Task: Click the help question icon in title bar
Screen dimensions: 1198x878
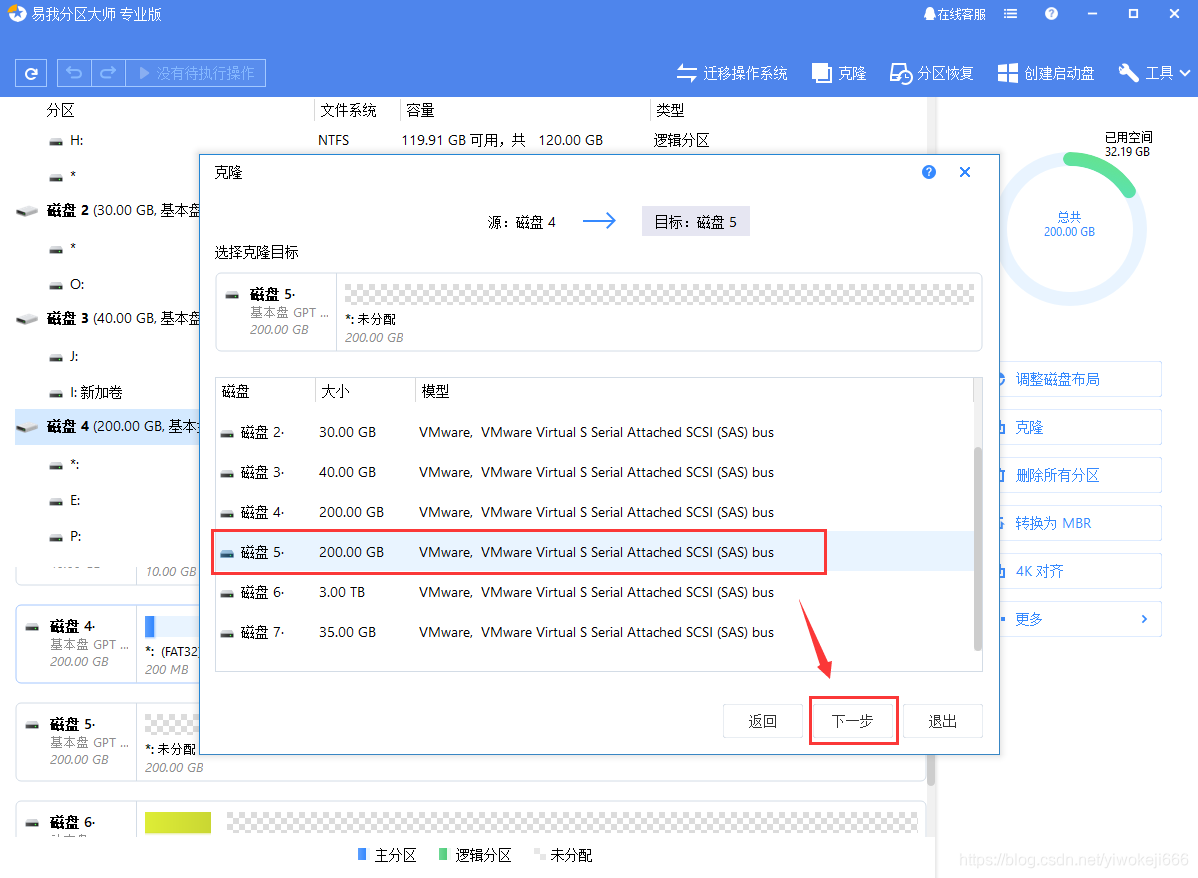Action: click(x=1051, y=14)
